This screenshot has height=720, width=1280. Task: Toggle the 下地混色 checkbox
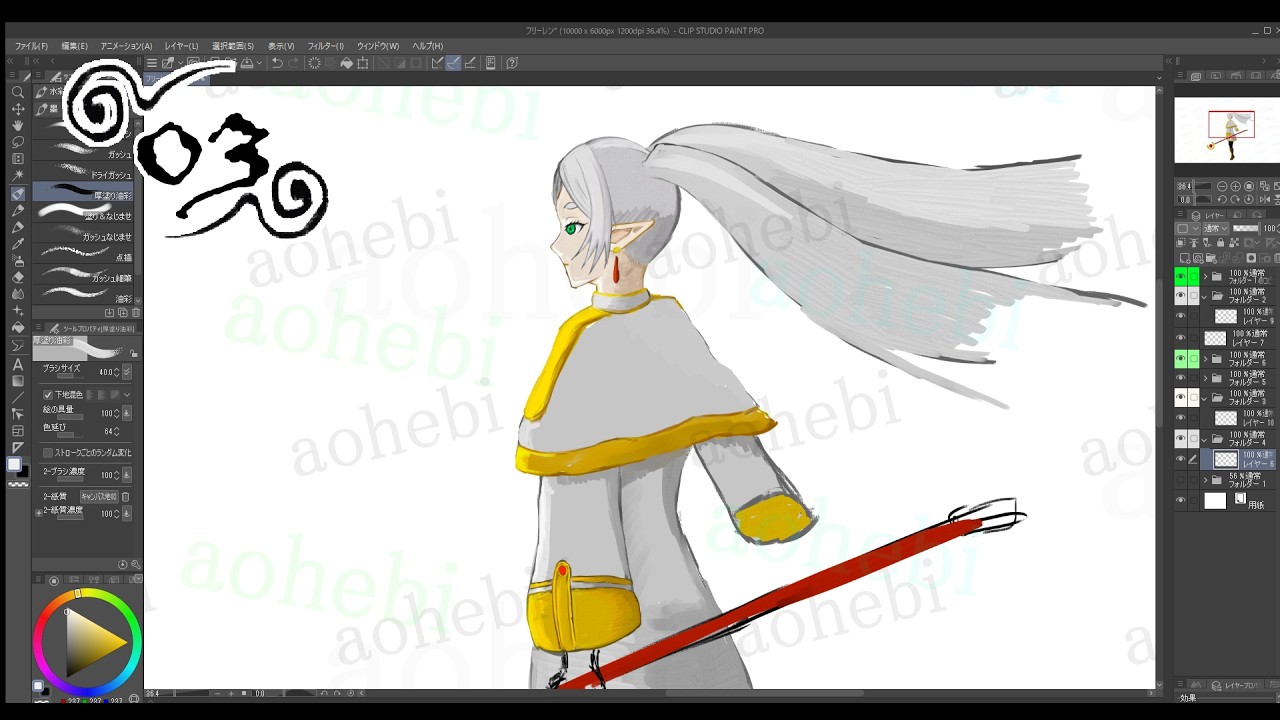click(48, 395)
